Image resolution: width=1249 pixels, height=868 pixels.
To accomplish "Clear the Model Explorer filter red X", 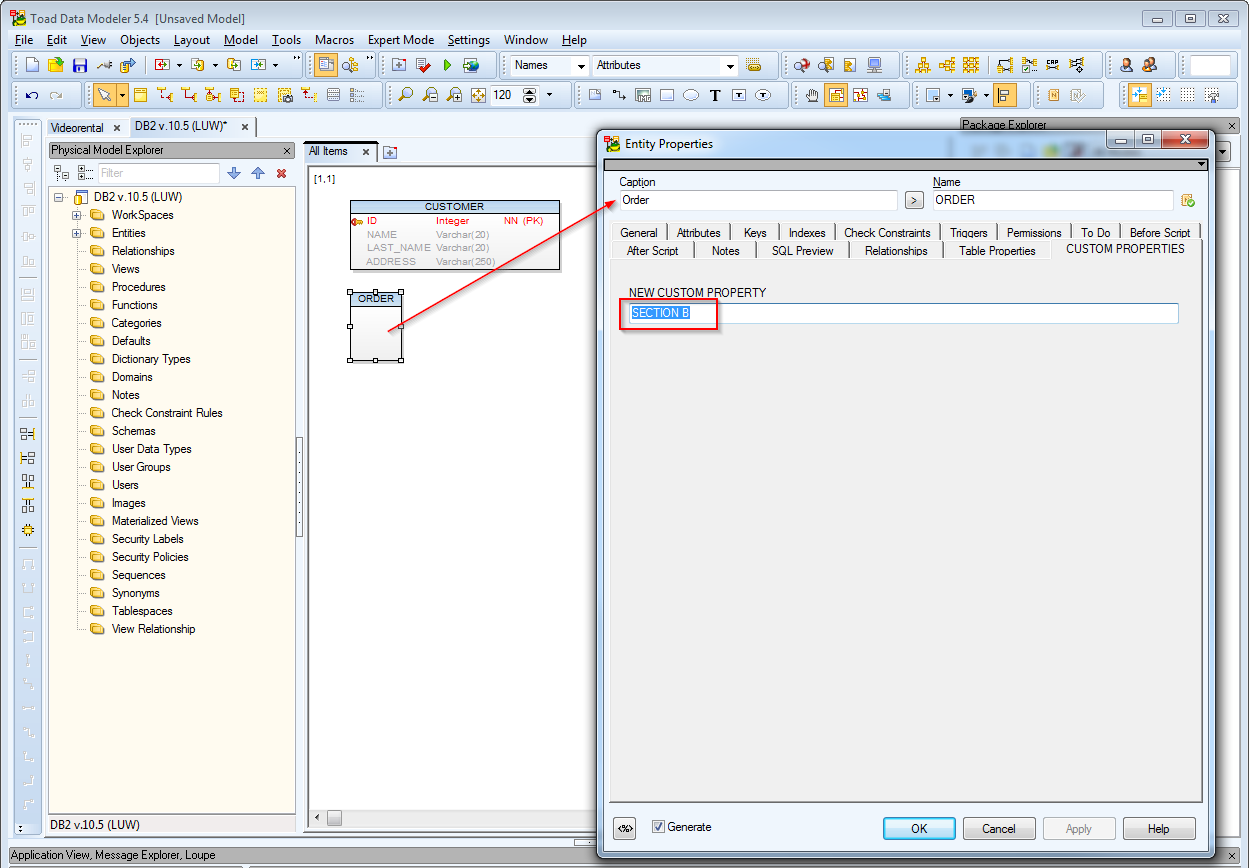I will pos(281,173).
